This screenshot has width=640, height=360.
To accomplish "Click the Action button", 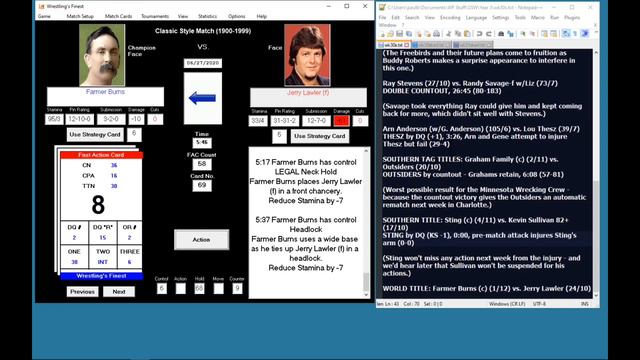I will tap(201, 240).
